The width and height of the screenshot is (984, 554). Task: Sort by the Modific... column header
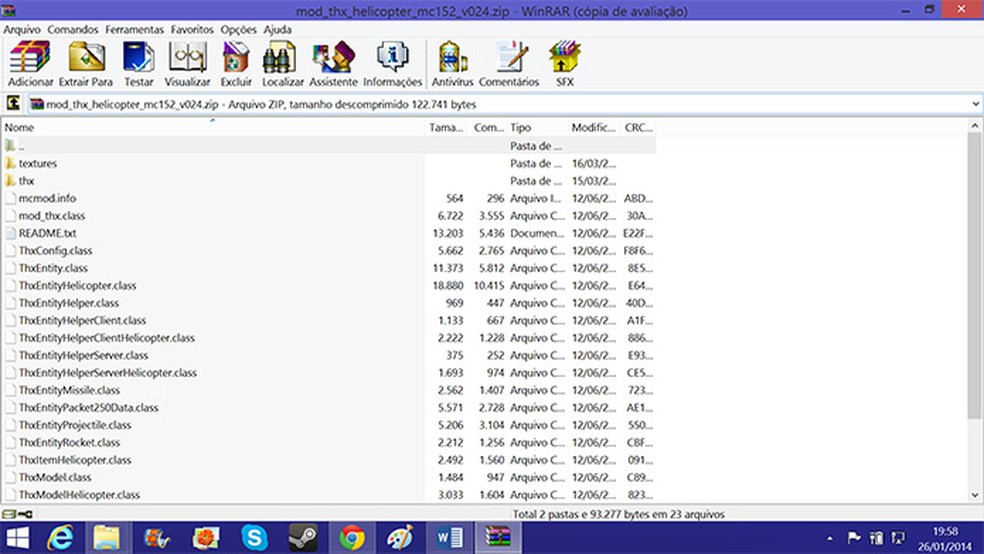tap(594, 127)
